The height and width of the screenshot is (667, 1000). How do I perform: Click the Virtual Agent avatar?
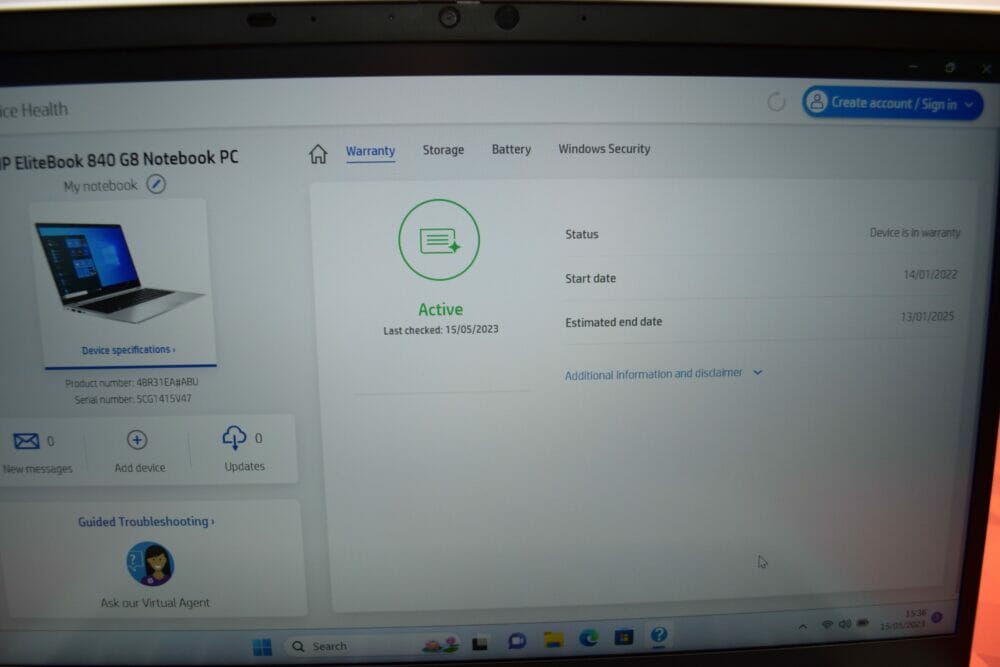pos(150,564)
